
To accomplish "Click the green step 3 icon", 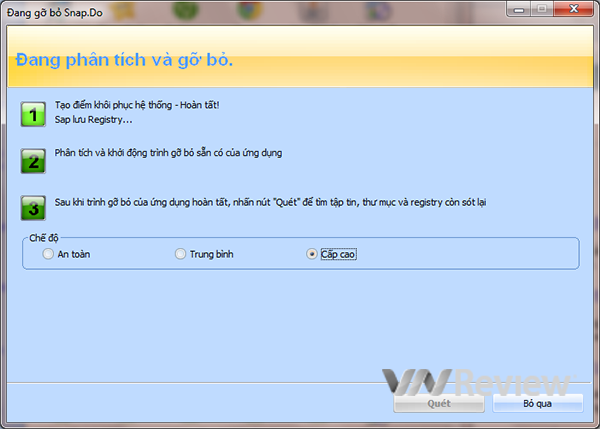I will pyautogui.click(x=33, y=208).
